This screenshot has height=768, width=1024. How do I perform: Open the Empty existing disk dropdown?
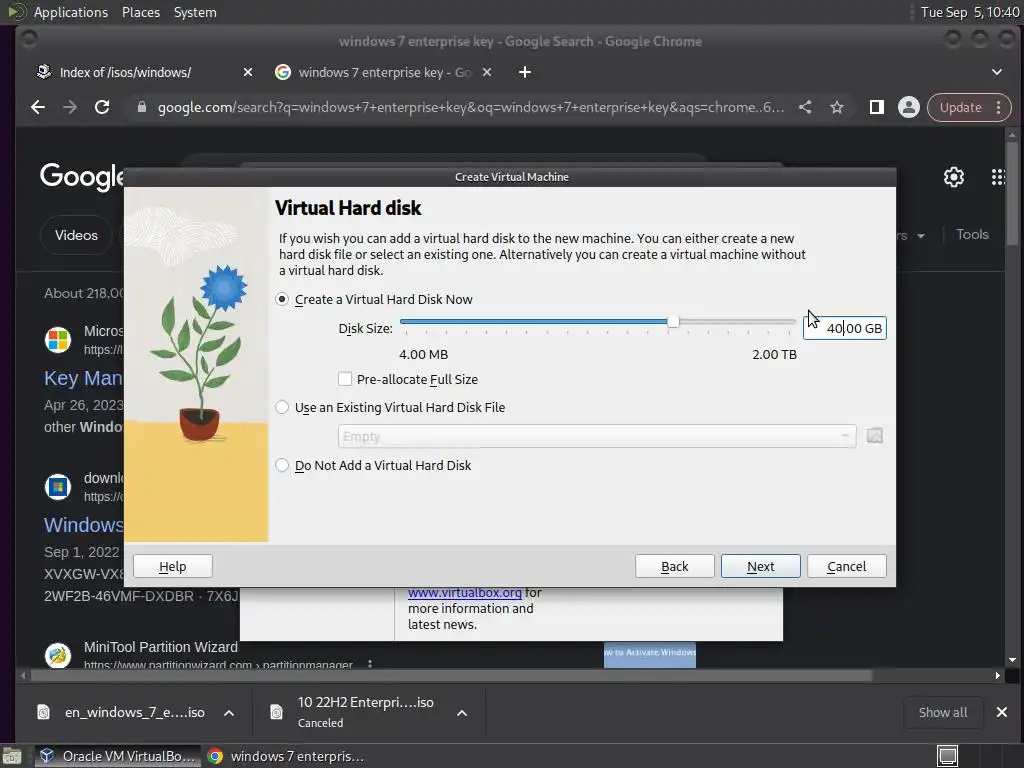coord(597,436)
